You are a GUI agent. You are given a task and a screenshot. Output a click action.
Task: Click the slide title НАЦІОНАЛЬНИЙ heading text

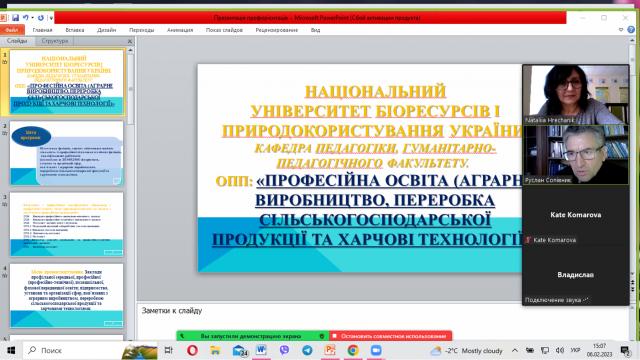[x=376, y=92]
